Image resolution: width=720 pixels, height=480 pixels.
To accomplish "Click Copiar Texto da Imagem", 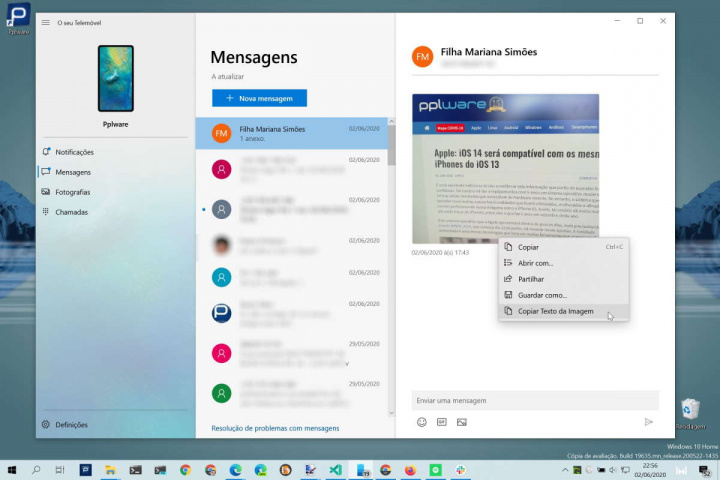I will pos(555,311).
